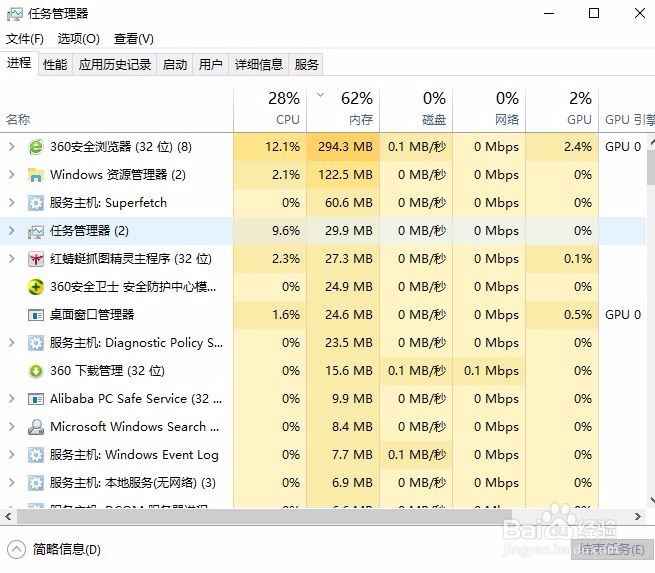Screen dimensions: 655x573
Task: Expand the Microsoft Windows Search group
Action: [x=12, y=426]
